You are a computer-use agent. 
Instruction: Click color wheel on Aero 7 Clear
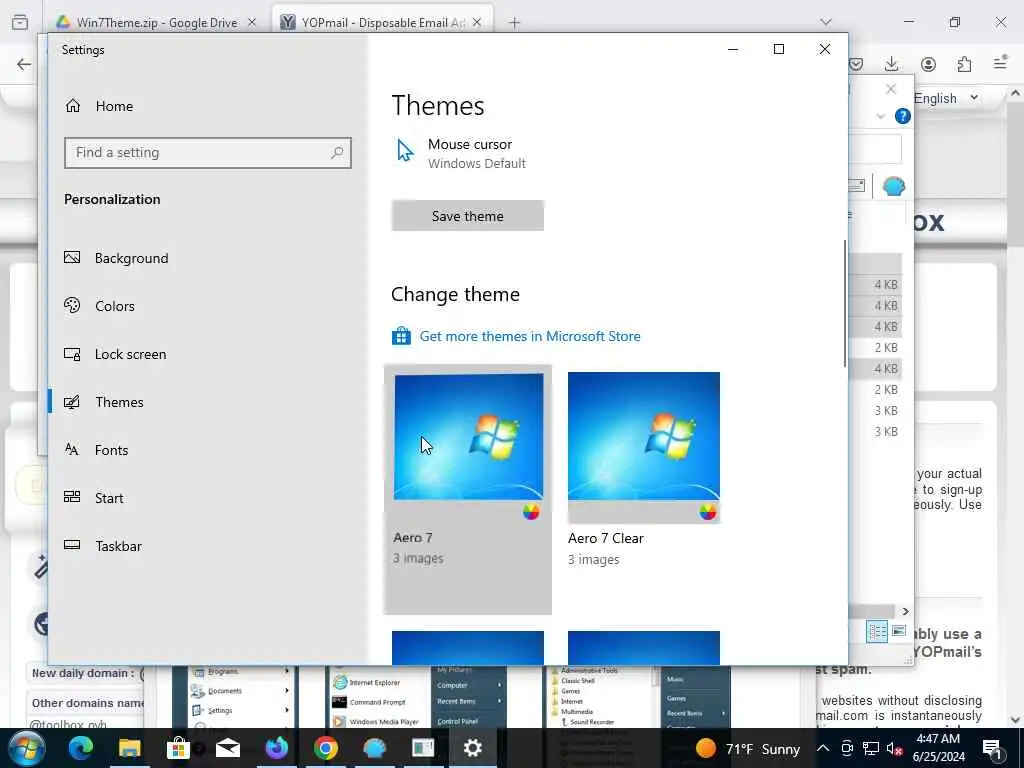[707, 511]
